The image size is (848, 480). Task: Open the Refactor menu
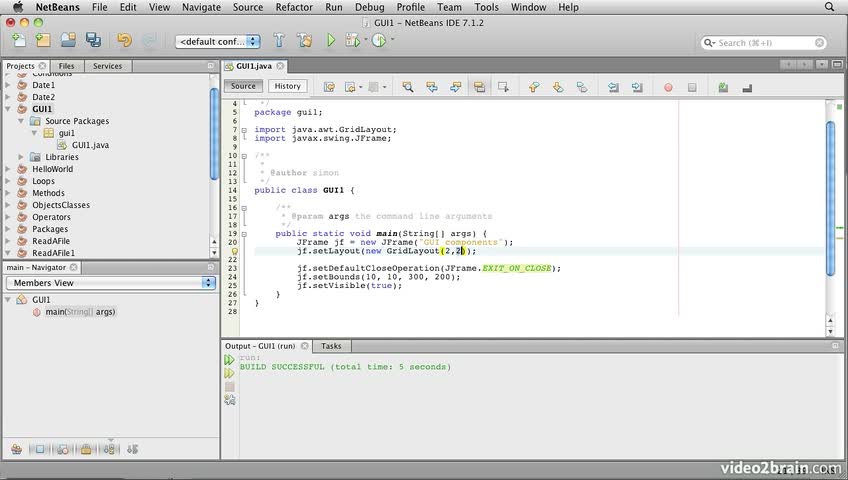pyautogui.click(x=294, y=7)
